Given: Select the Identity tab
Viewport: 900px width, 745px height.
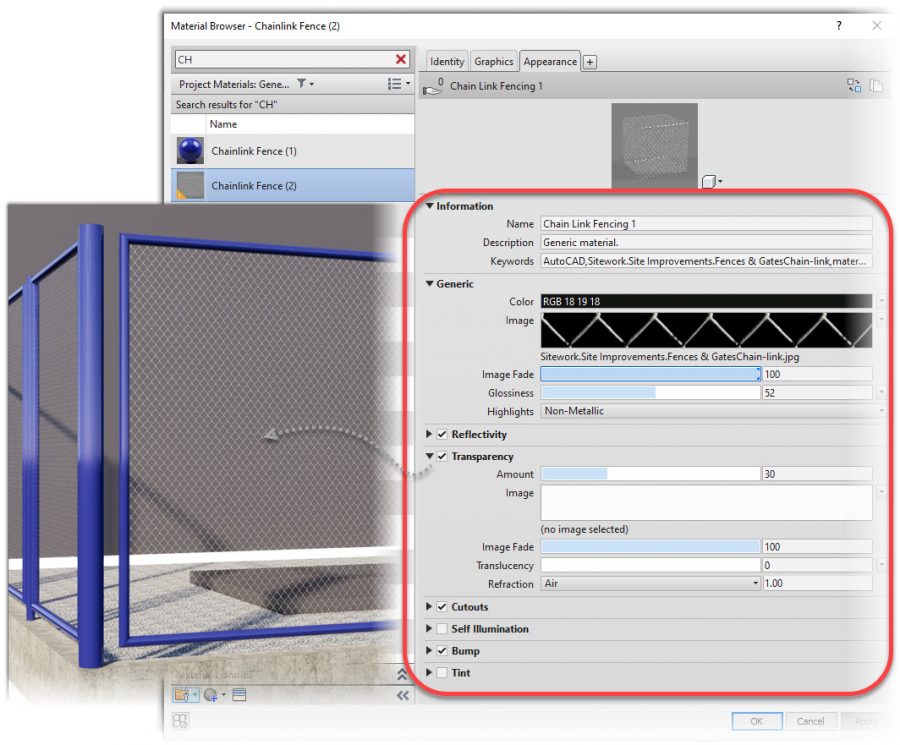Looking at the screenshot, I should click(x=445, y=61).
